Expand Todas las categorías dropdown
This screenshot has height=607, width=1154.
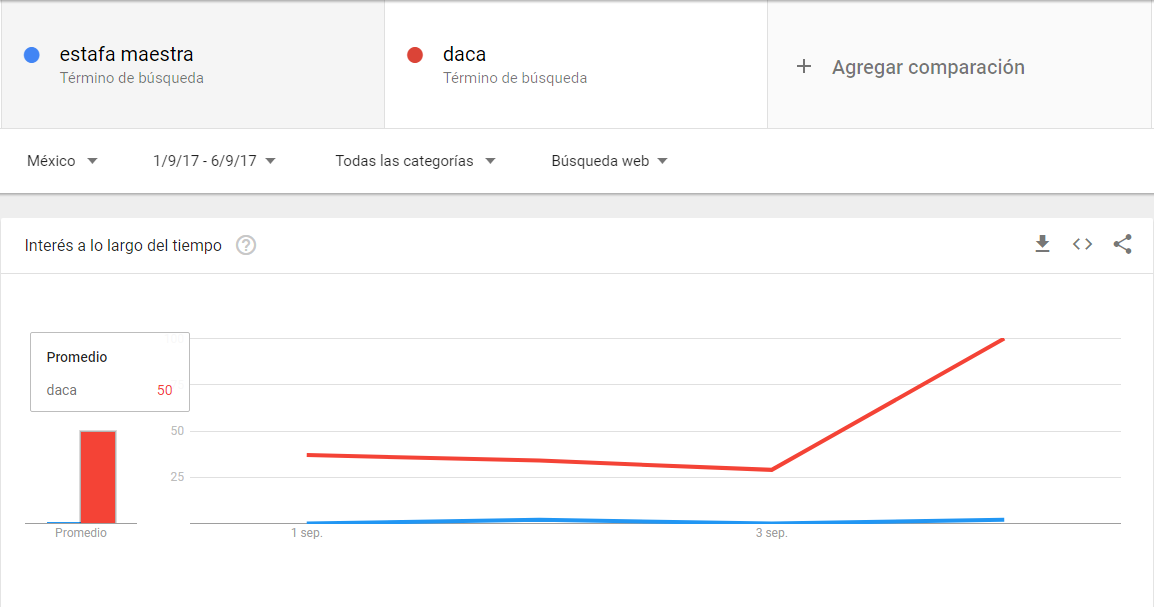(x=415, y=161)
